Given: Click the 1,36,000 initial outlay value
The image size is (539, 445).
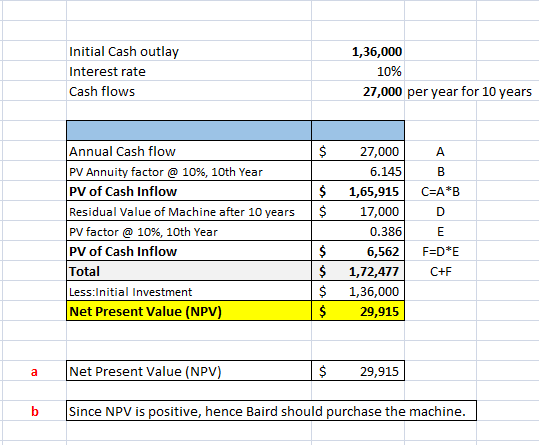Looking at the screenshot, I should click(x=377, y=52).
